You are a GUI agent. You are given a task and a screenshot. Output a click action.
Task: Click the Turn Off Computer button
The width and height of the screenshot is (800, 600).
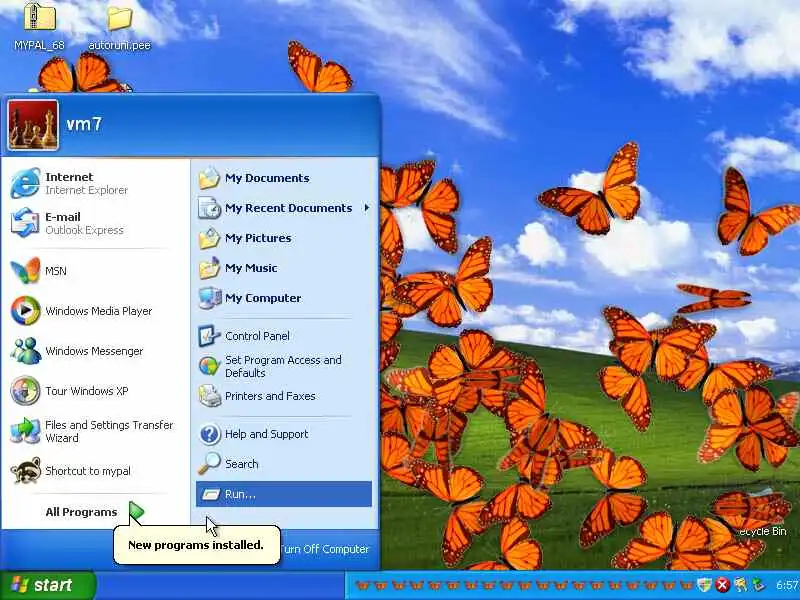(x=324, y=549)
